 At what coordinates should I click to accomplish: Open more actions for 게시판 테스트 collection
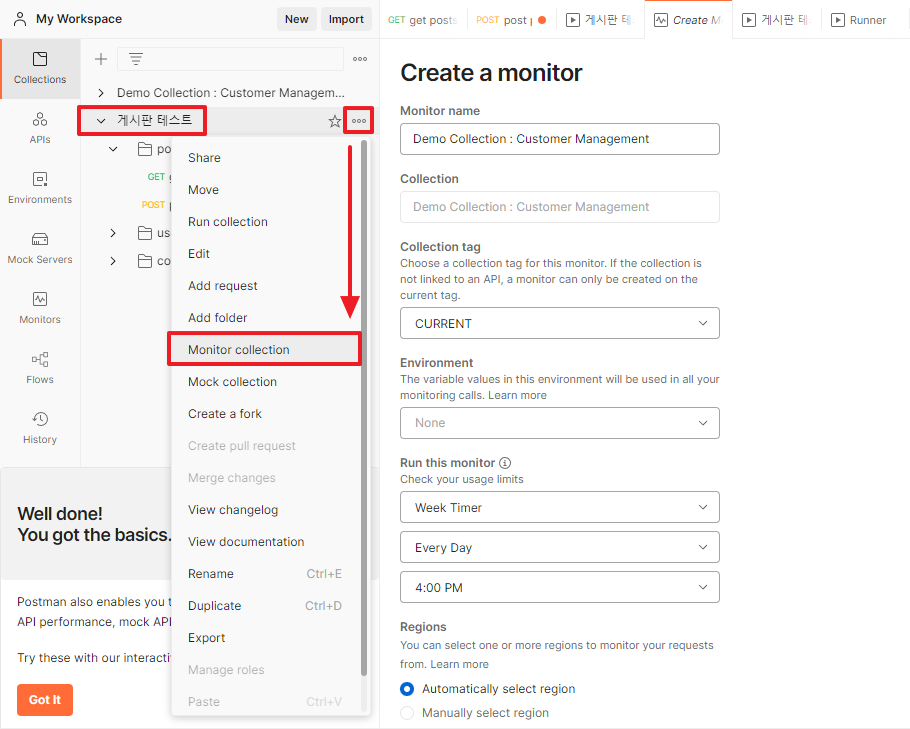[x=359, y=121]
